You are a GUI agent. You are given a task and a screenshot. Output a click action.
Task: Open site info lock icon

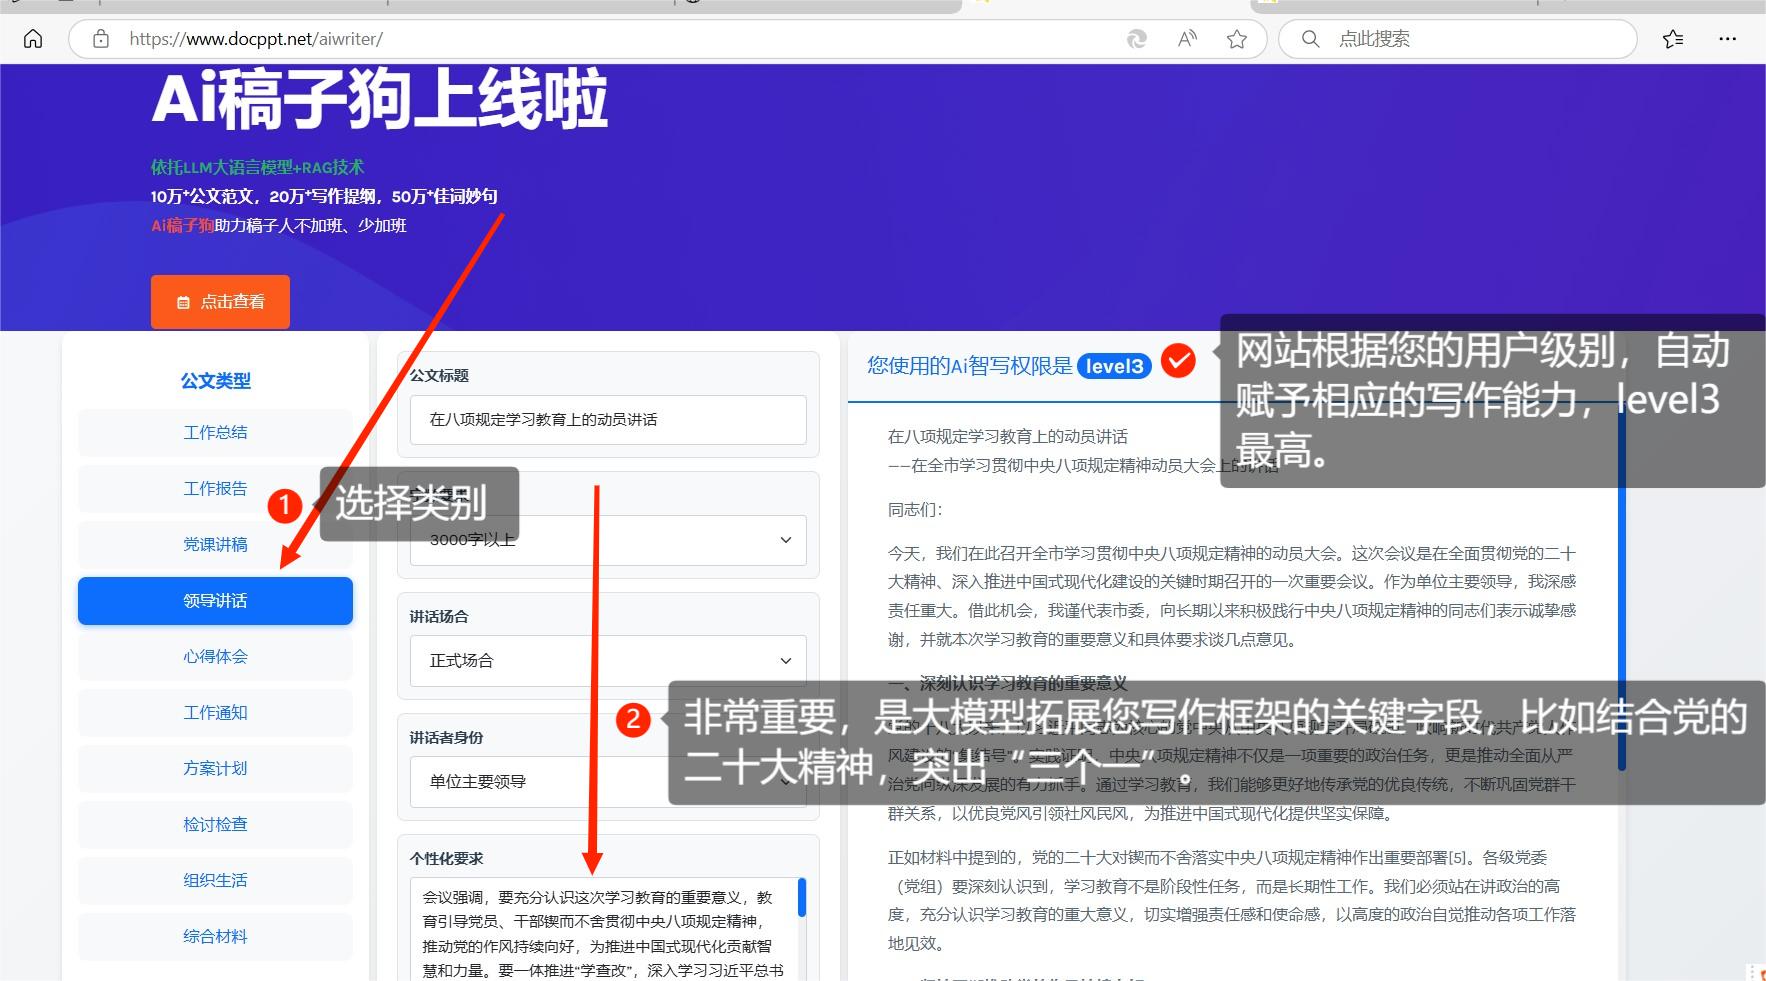pos(101,39)
